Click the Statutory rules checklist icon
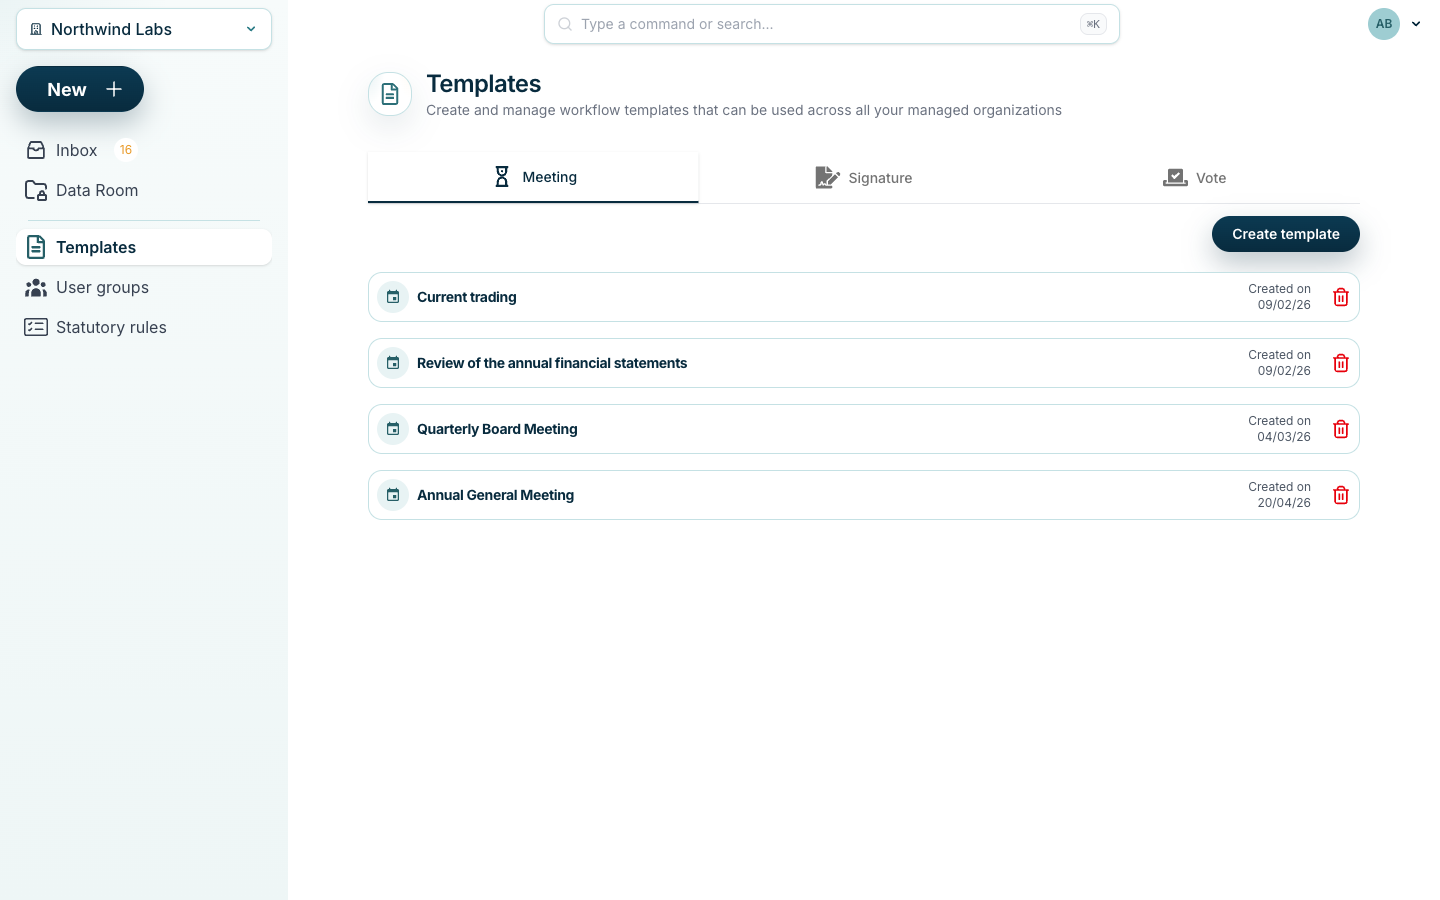The image size is (1440, 900). [36, 327]
